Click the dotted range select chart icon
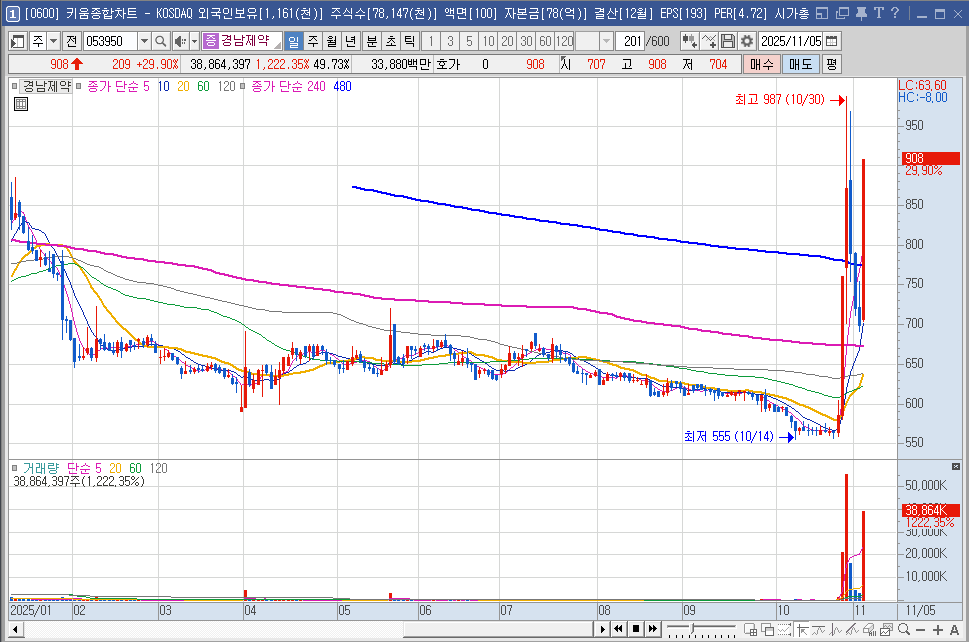The image size is (969, 642). pos(785,630)
